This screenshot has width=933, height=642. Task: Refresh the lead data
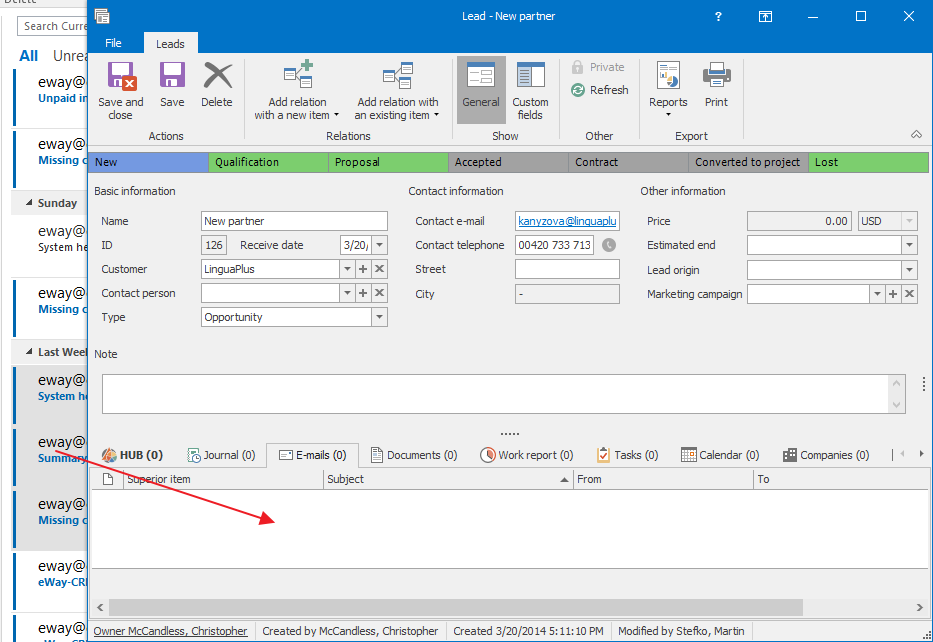(600, 90)
